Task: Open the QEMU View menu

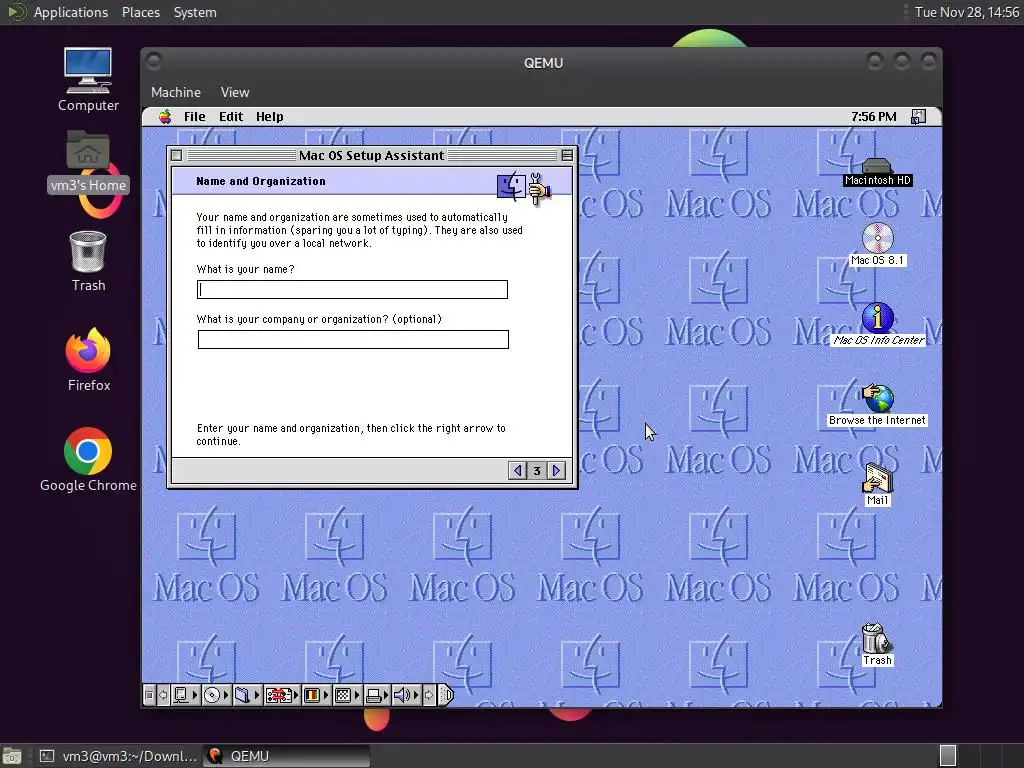Action: (234, 92)
